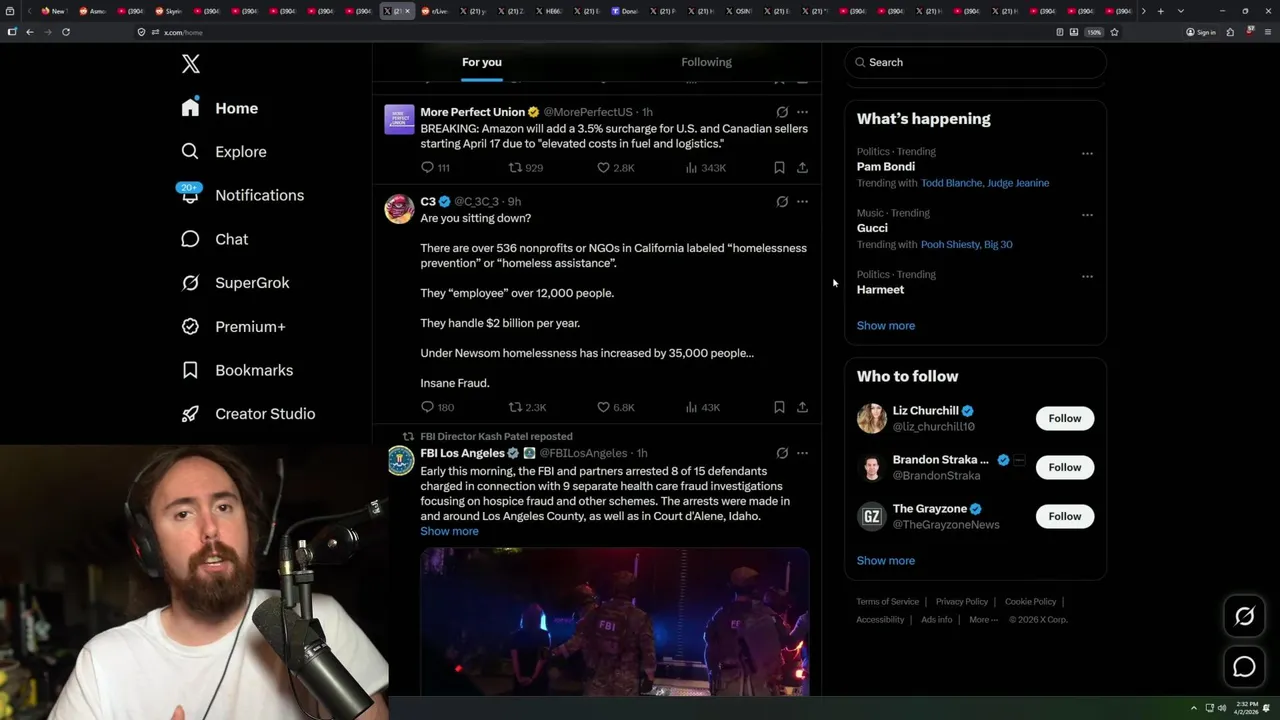Open more options for Gucci trend
The width and height of the screenshot is (1280, 720).
1087,215
